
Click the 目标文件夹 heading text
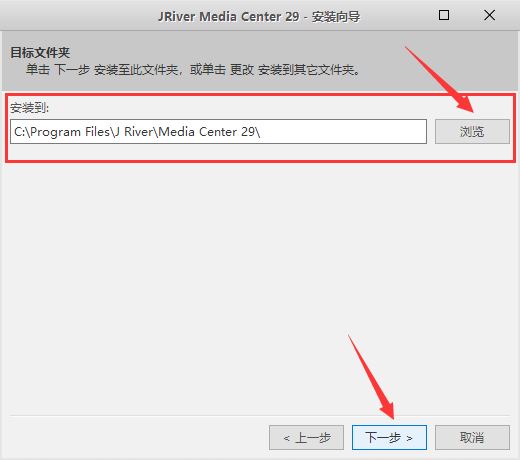pyautogui.click(x=40, y=53)
